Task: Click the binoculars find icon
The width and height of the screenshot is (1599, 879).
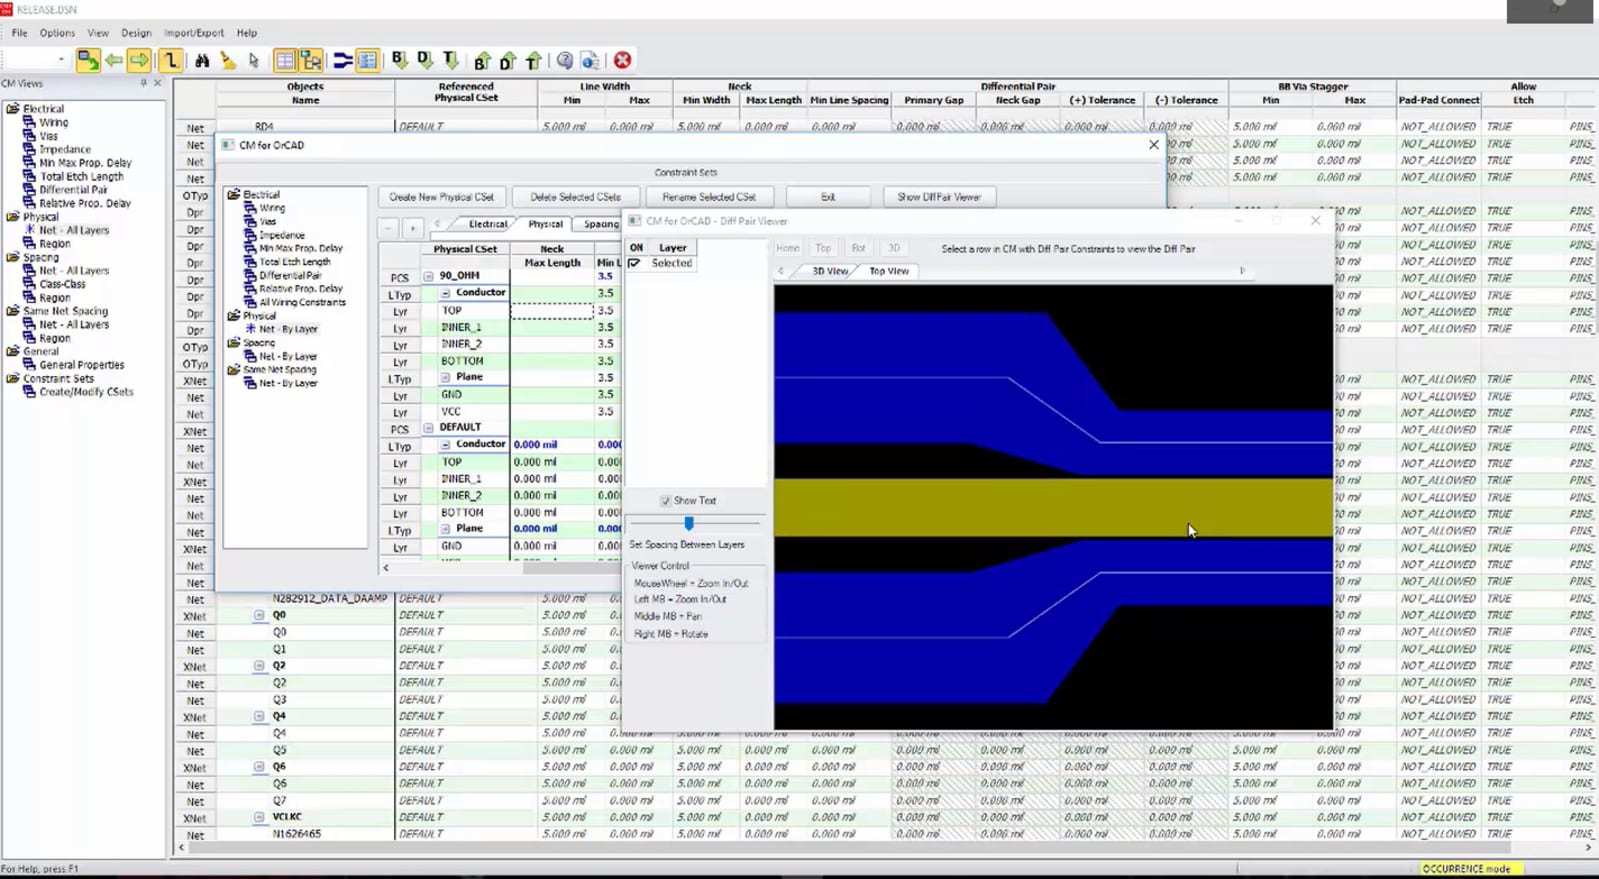Action: [202, 61]
